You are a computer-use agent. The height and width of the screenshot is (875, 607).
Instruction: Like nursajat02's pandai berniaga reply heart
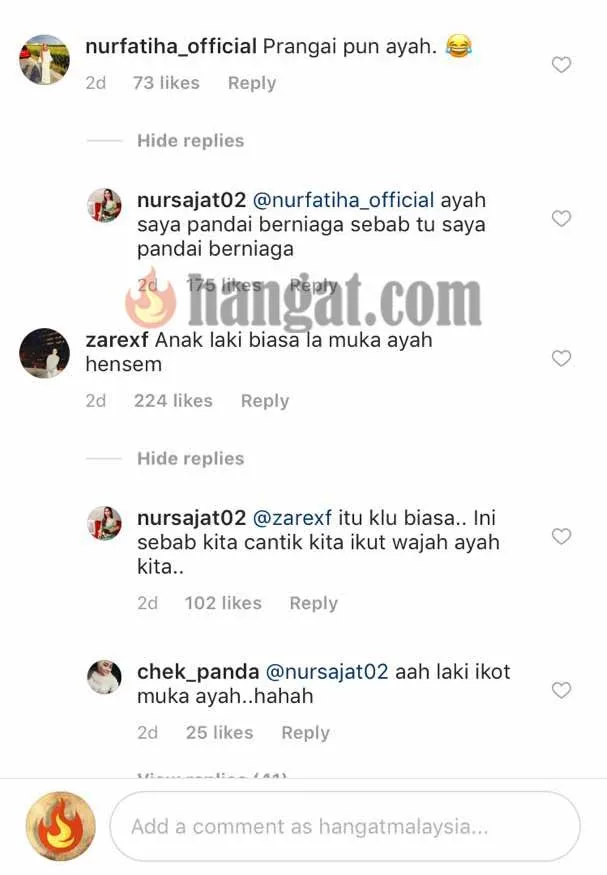[561, 218]
